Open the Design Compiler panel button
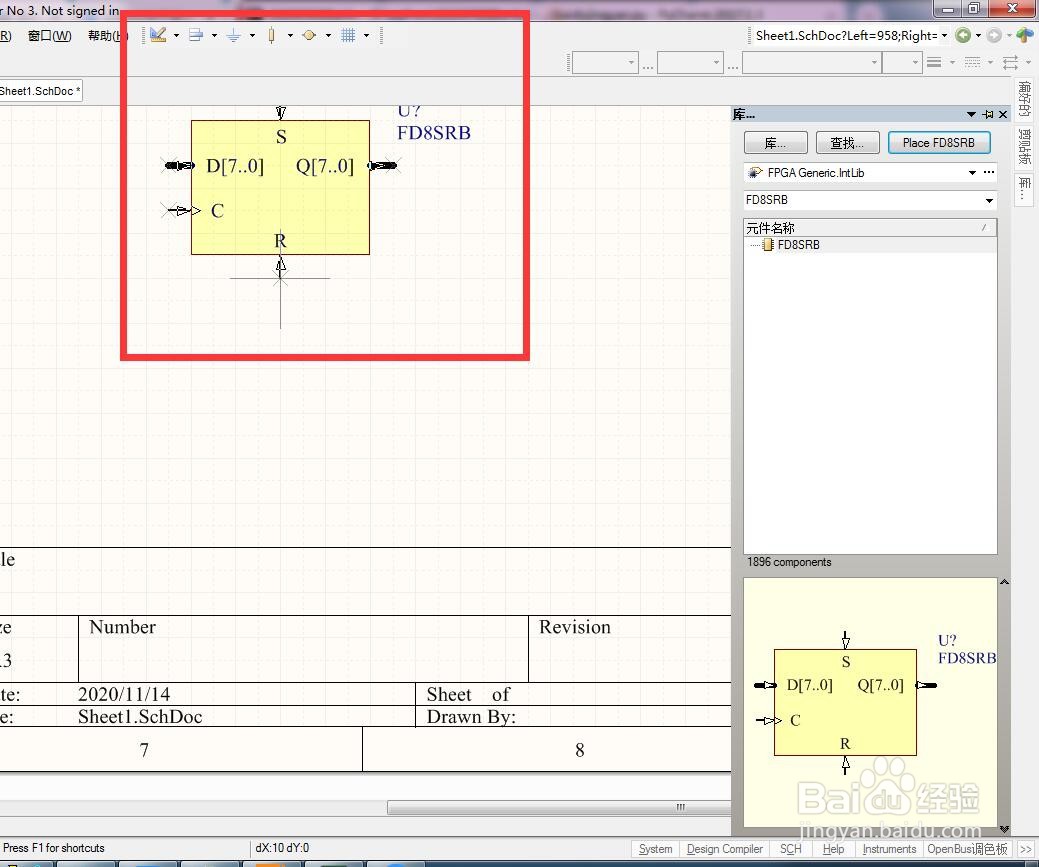The width and height of the screenshot is (1039, 867). 724,849
